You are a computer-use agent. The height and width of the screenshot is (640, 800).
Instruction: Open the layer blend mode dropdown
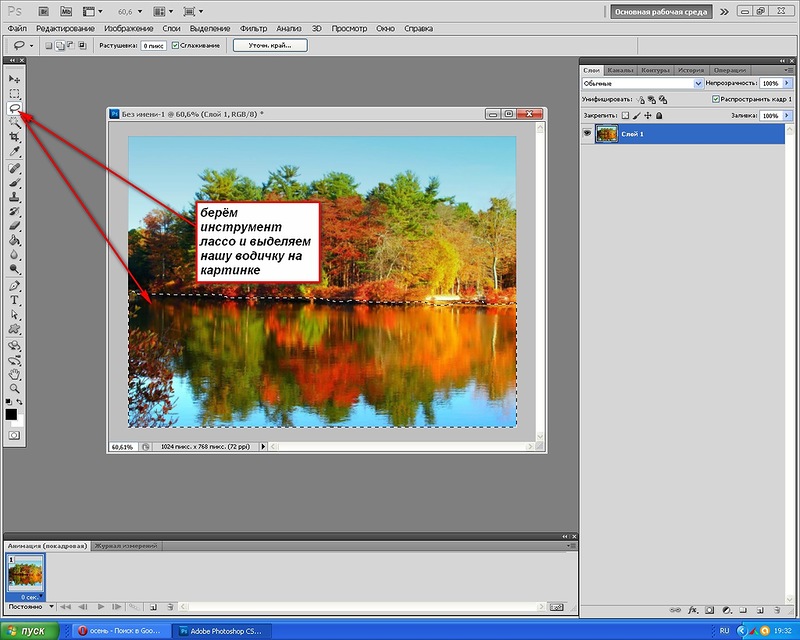pos(642,83)
